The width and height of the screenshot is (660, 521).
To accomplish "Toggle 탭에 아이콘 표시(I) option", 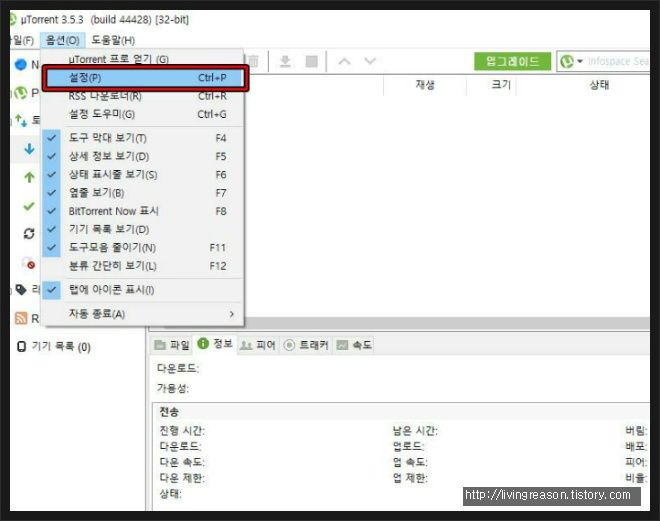I will point(143,290).
